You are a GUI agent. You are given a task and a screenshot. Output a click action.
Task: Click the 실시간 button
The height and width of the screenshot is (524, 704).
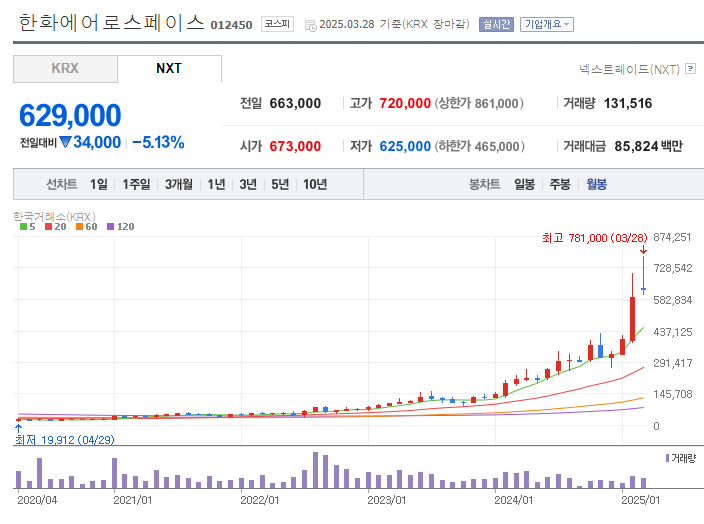(496, 24)
